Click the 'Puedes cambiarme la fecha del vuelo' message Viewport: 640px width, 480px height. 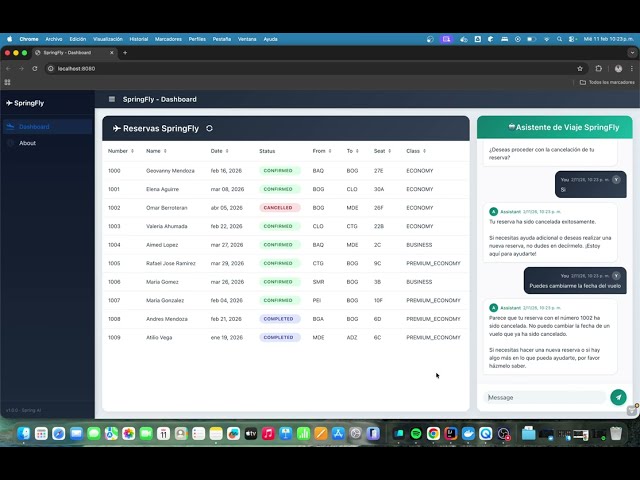point(575,286)
